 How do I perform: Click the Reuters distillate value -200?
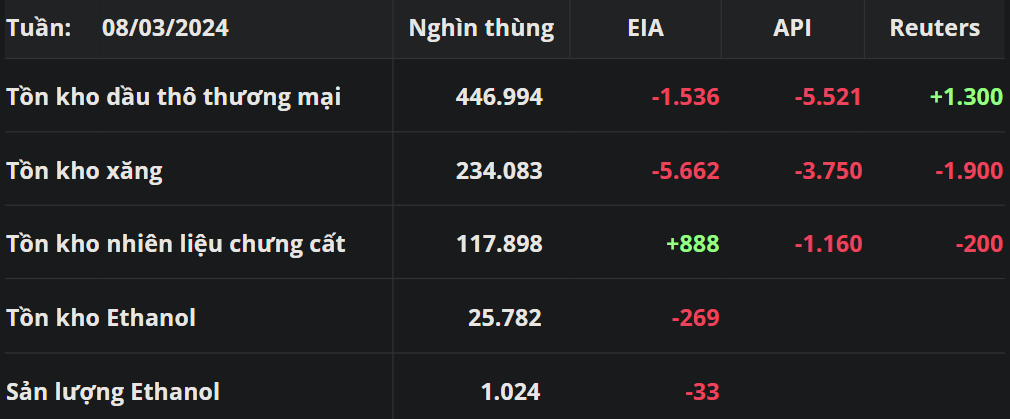click(x=978, y=244)
